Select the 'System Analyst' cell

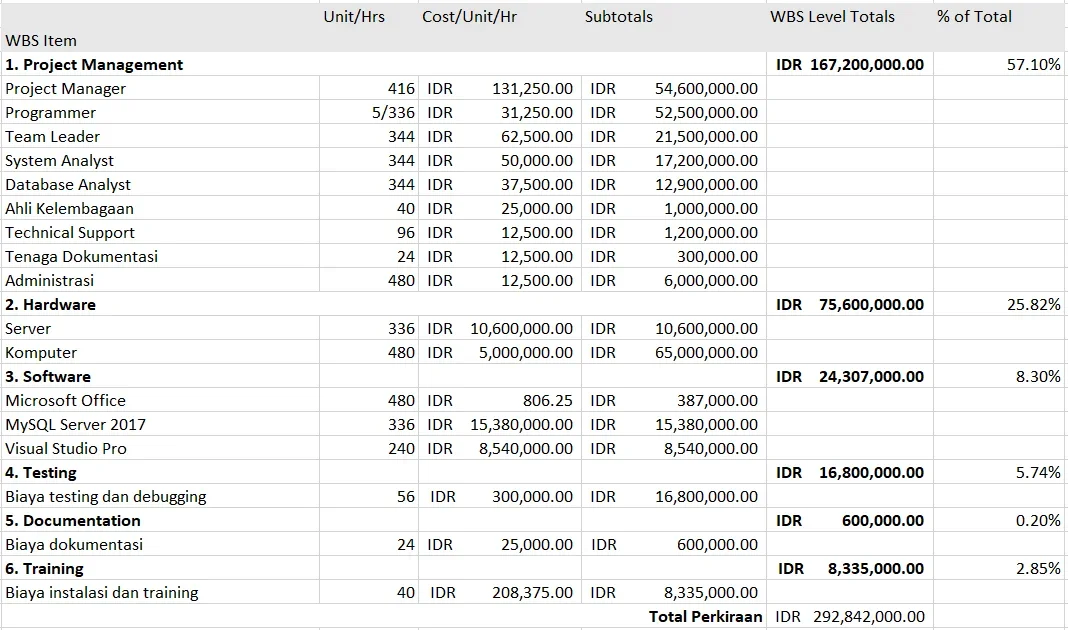click(x=59, y=161)
